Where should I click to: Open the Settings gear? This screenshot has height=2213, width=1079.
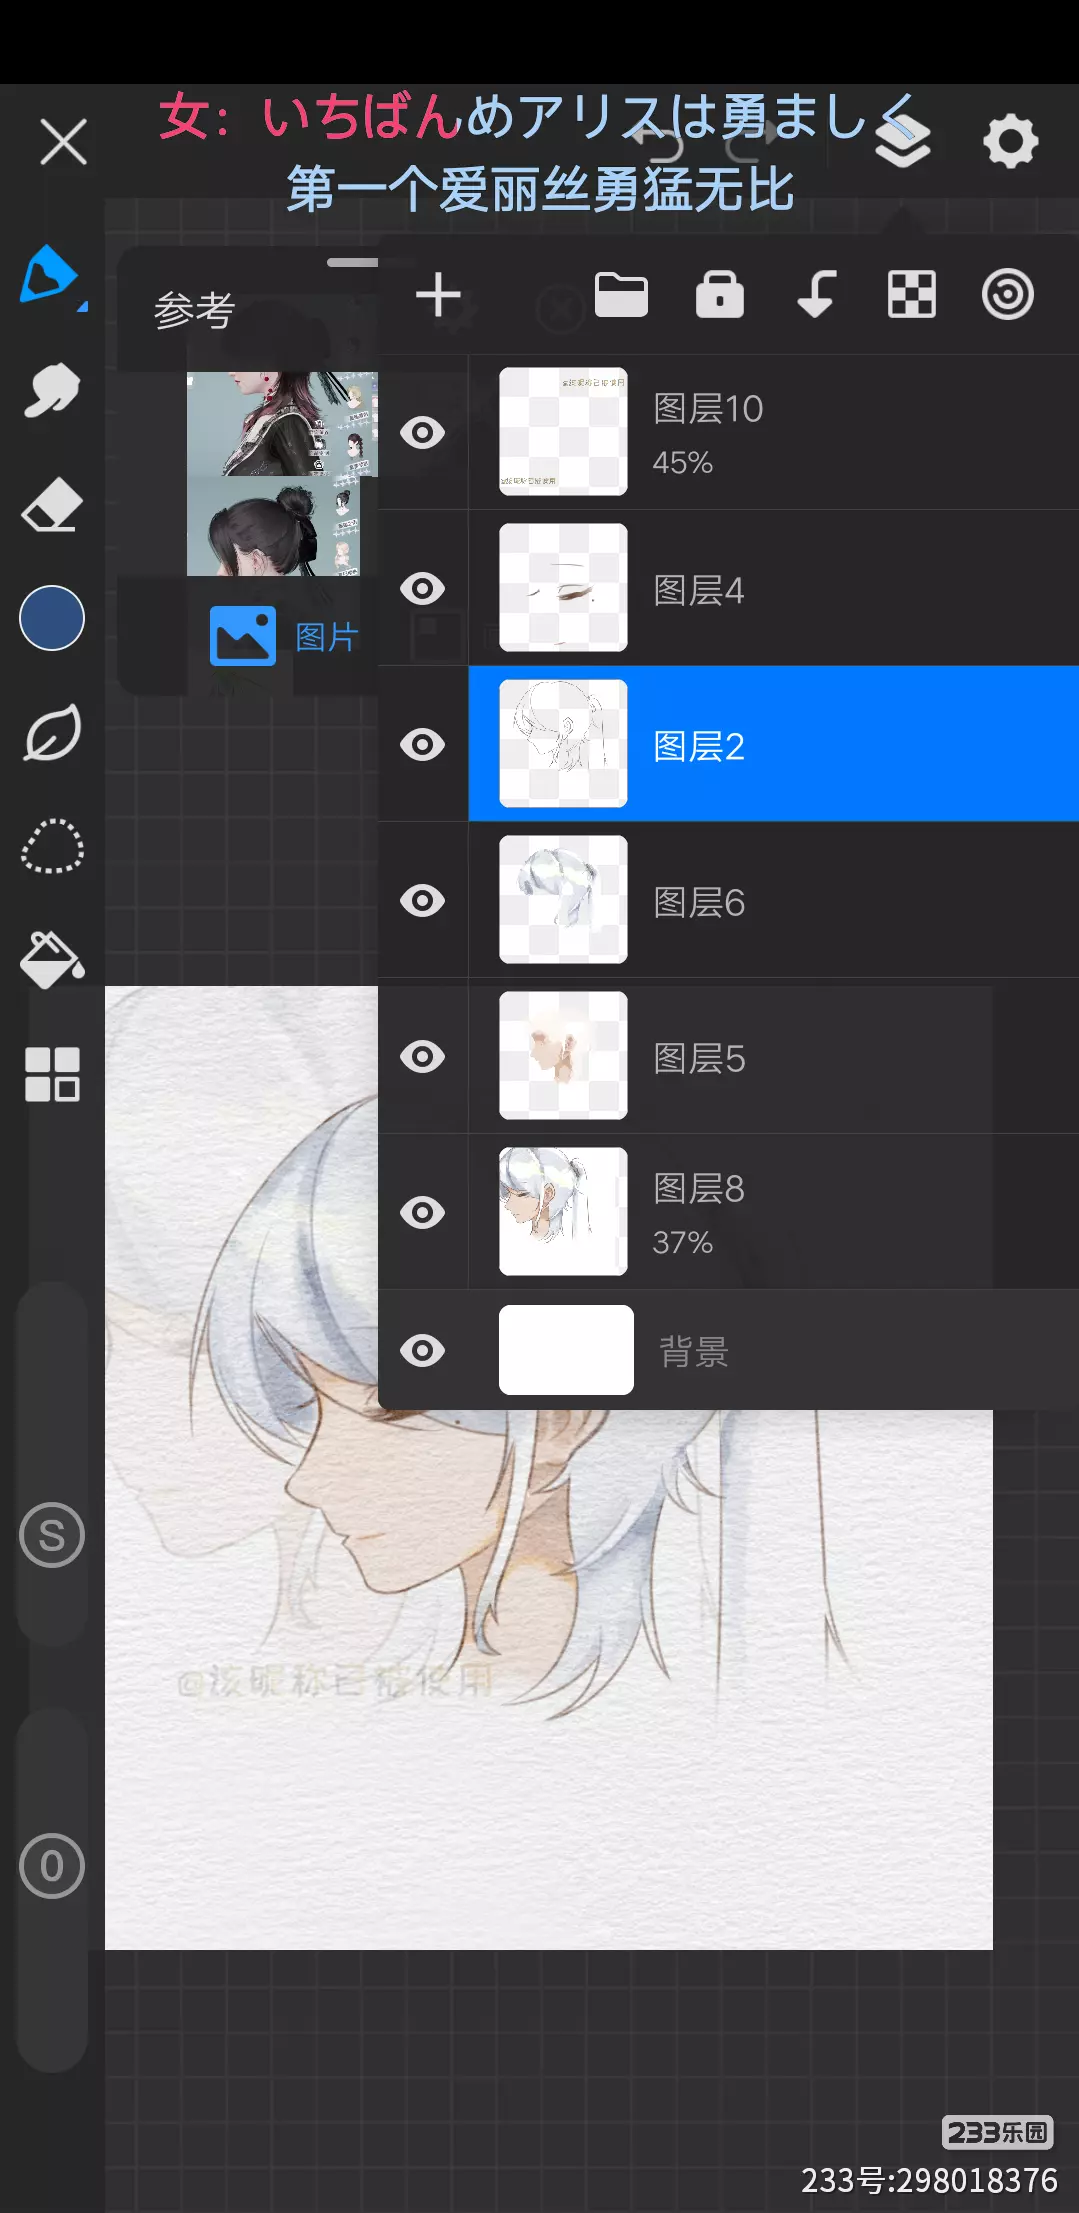[x=1011, y=141]
